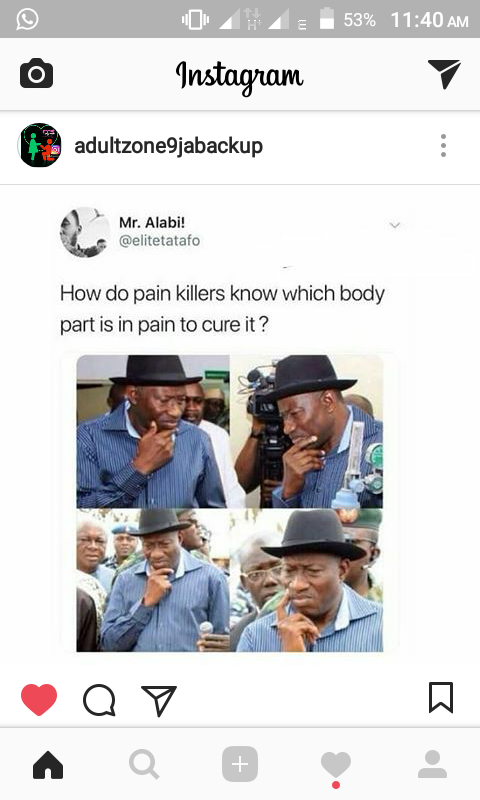Open activity heart tab with notification dot

point(336,768)
